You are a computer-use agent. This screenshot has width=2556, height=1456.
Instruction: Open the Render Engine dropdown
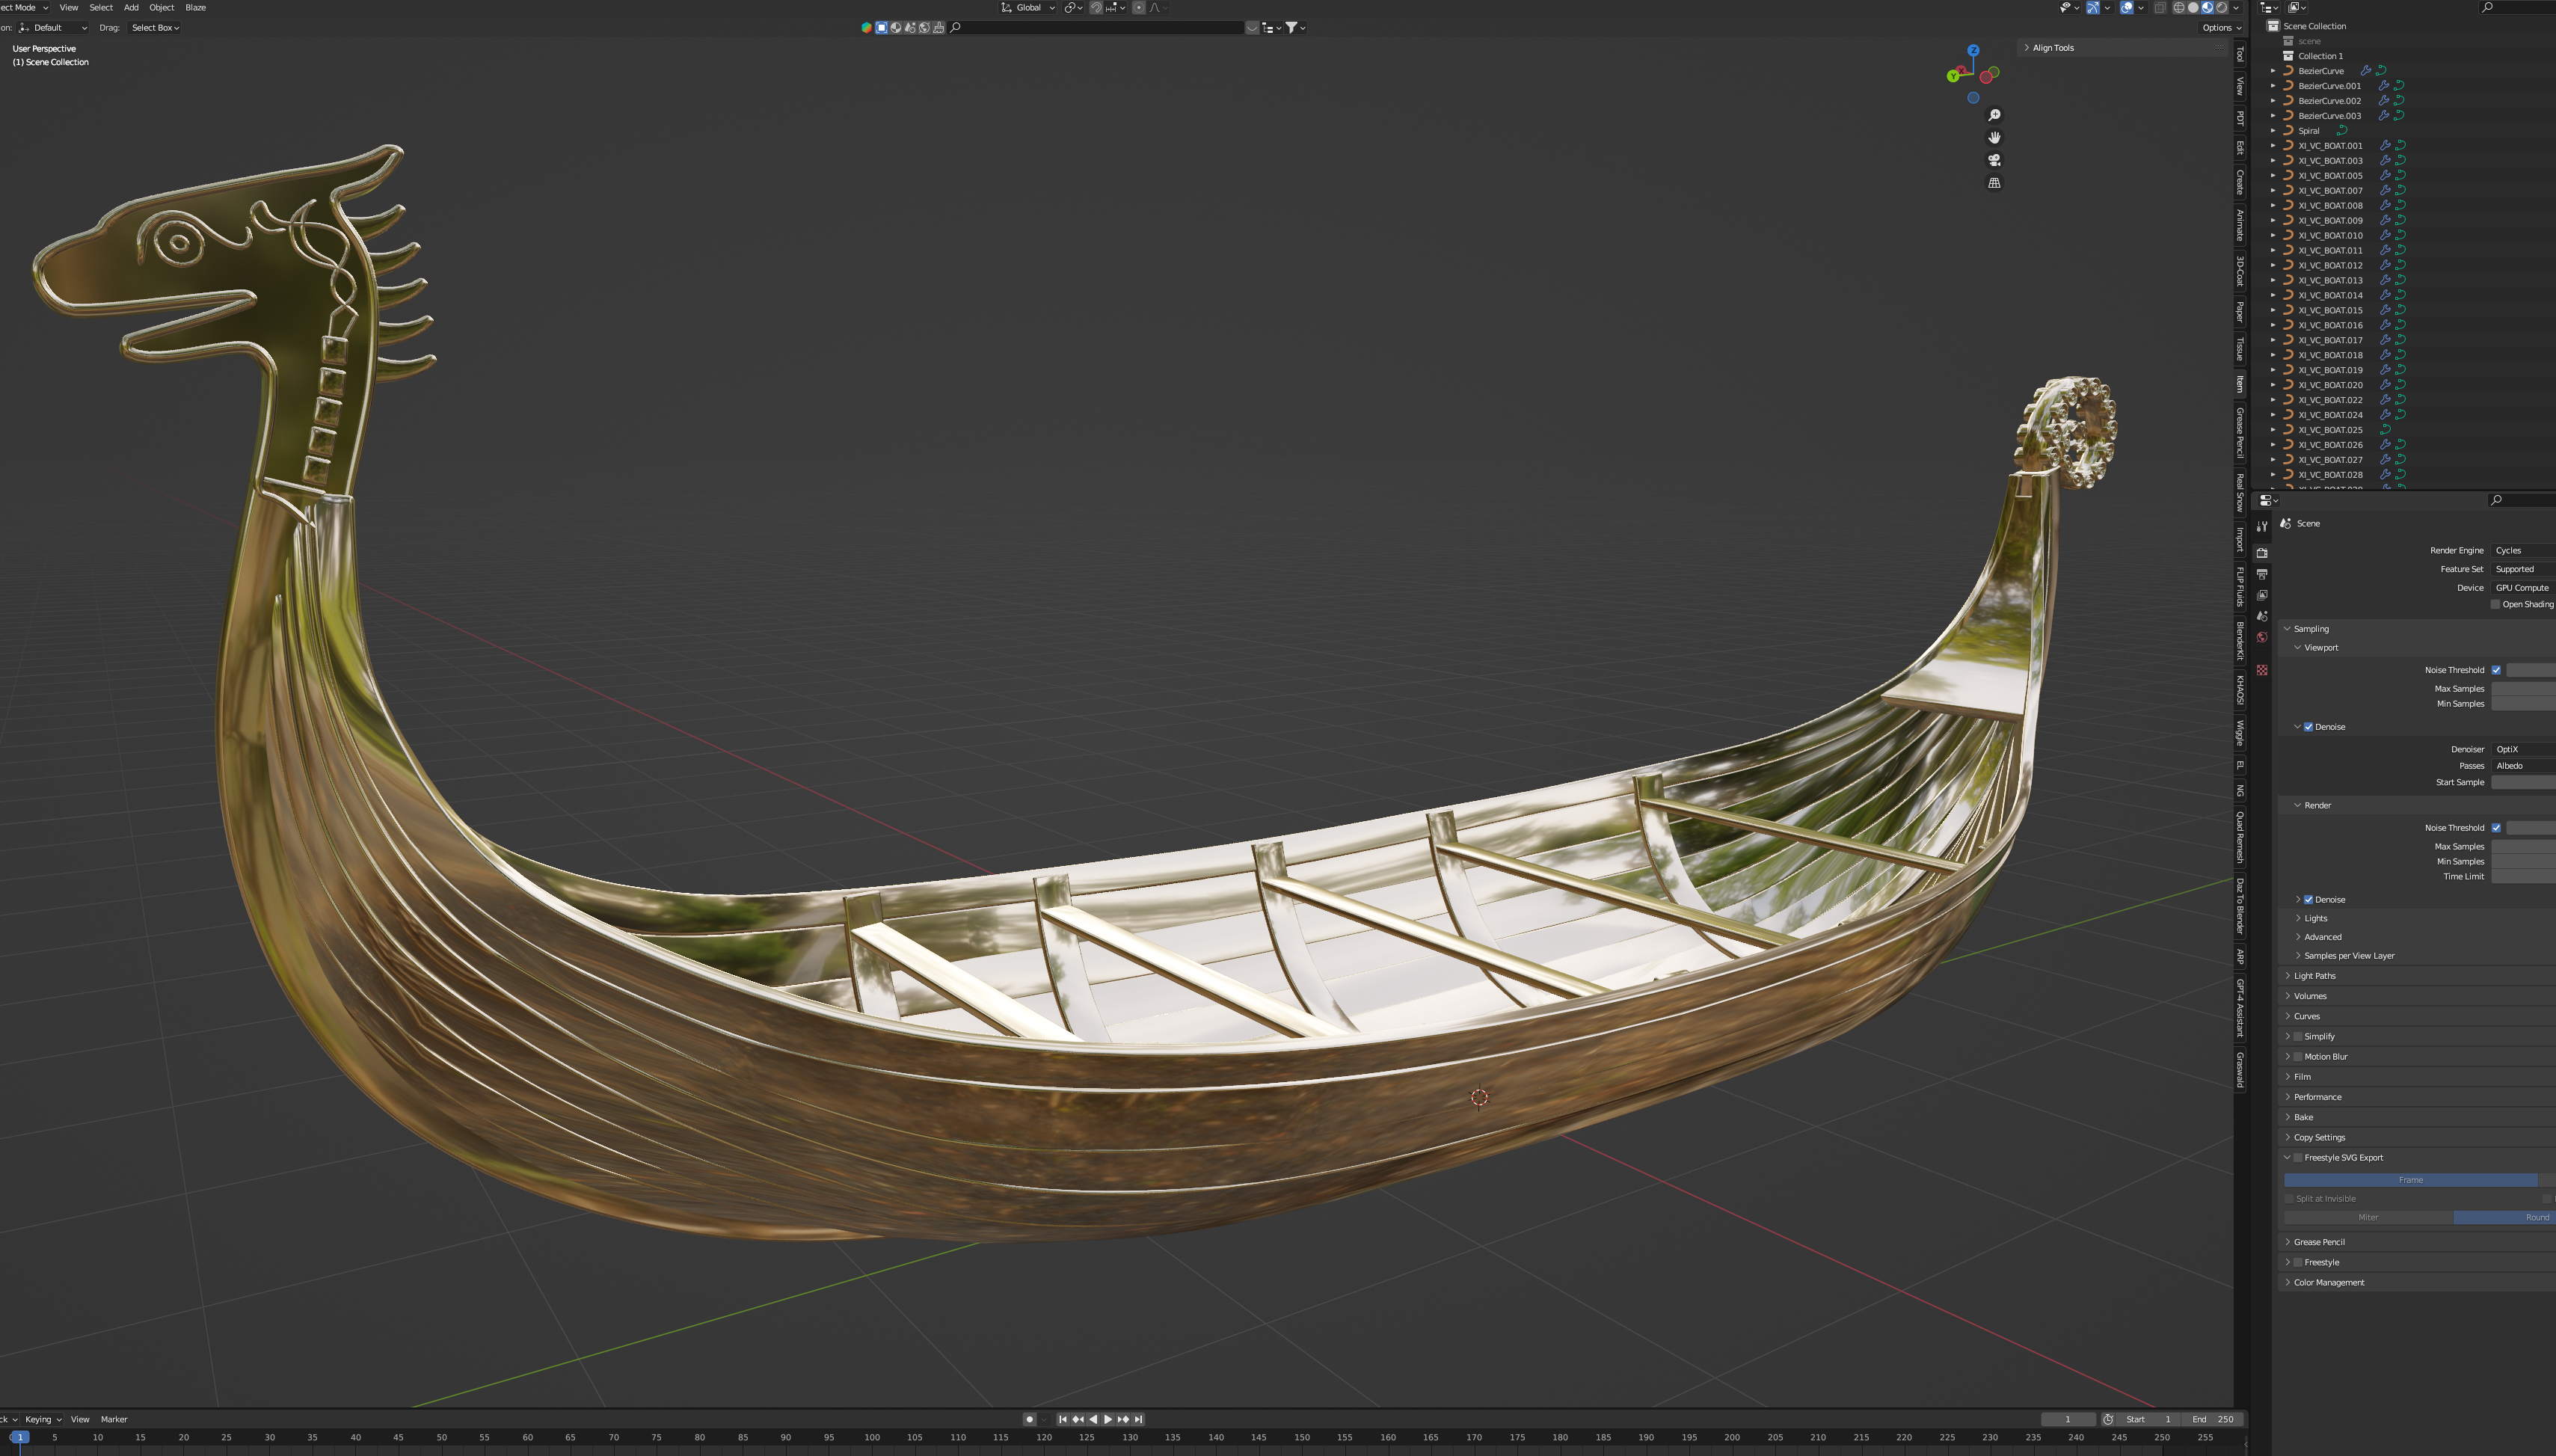pyautogui.click(x=2522, y=550)
